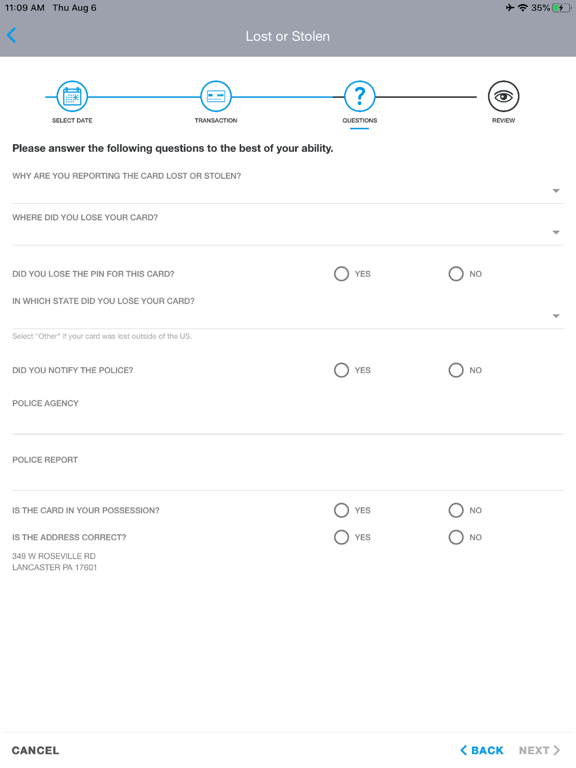Go to the Review eye step icon
The width and height of the screenshot is (576, 768).
[504, 96]
